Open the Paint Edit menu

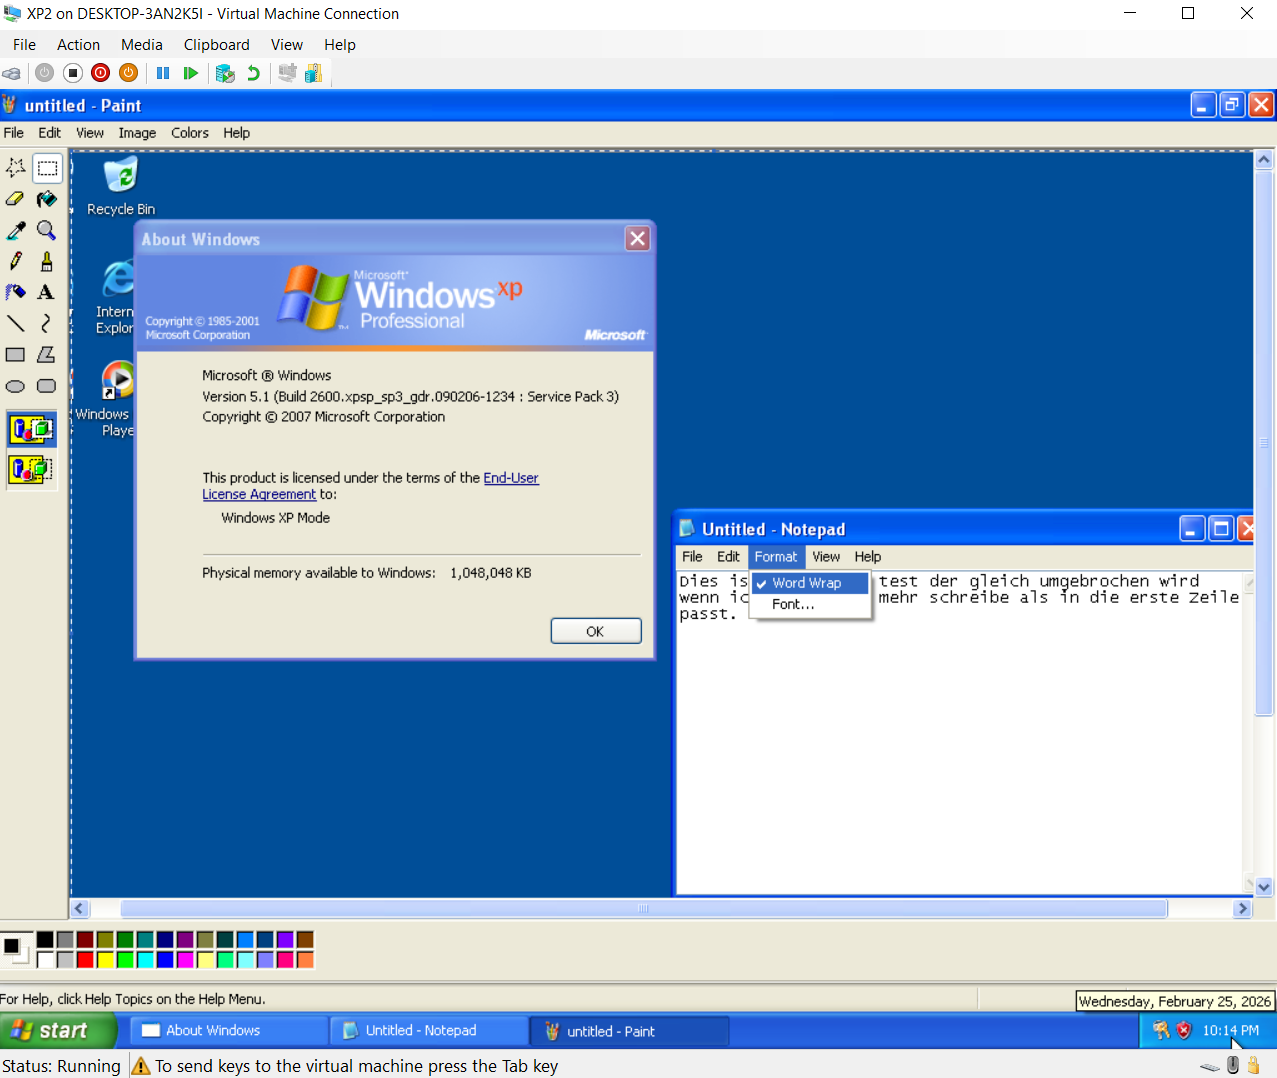coord(50,133)
